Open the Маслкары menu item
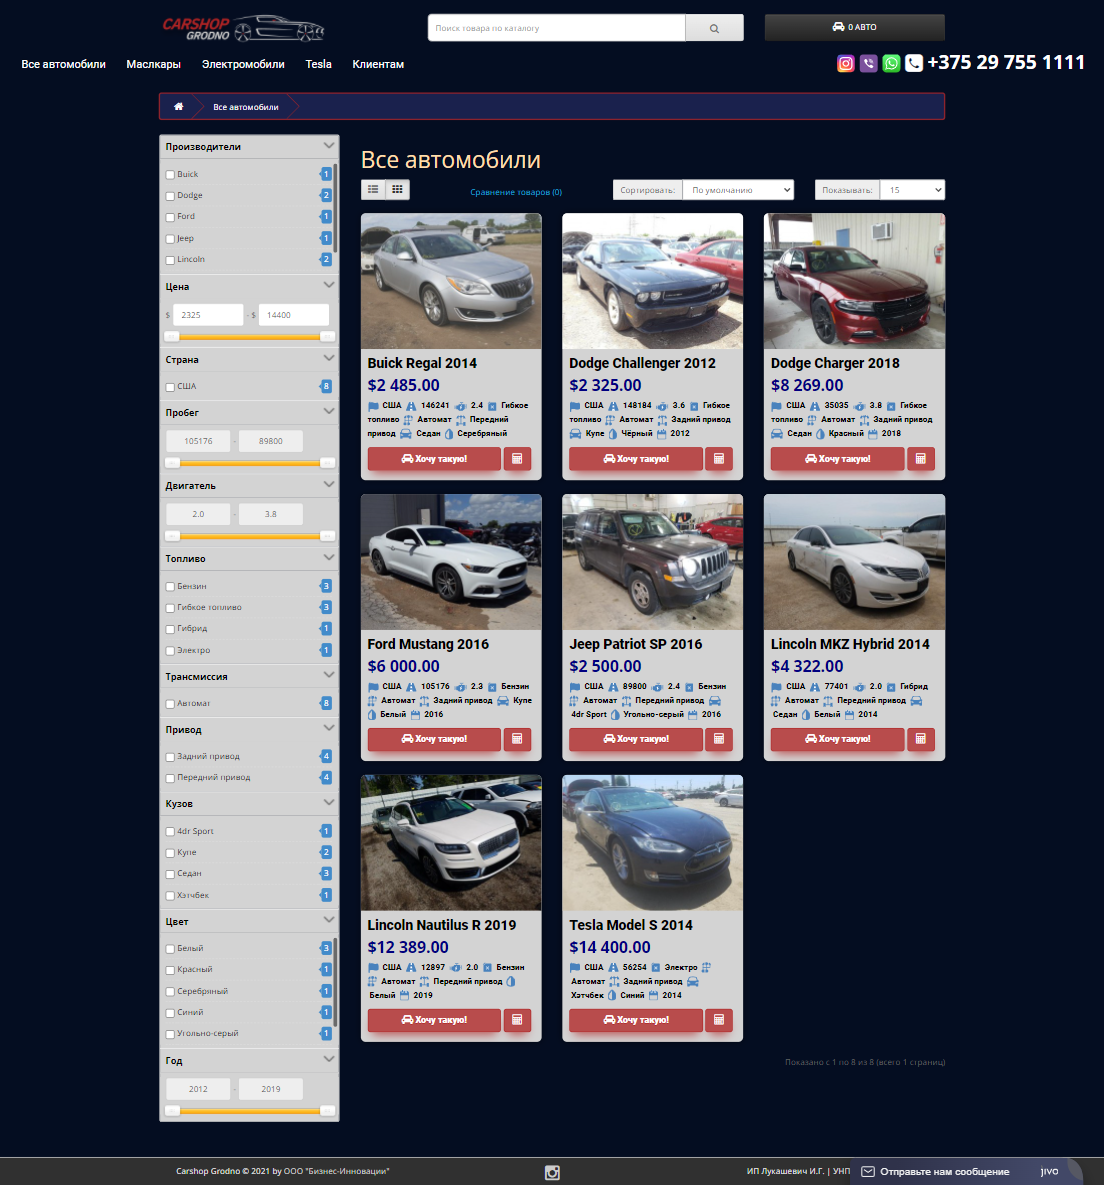This screenshot has width=1104, height=1185. pos(153,64)
